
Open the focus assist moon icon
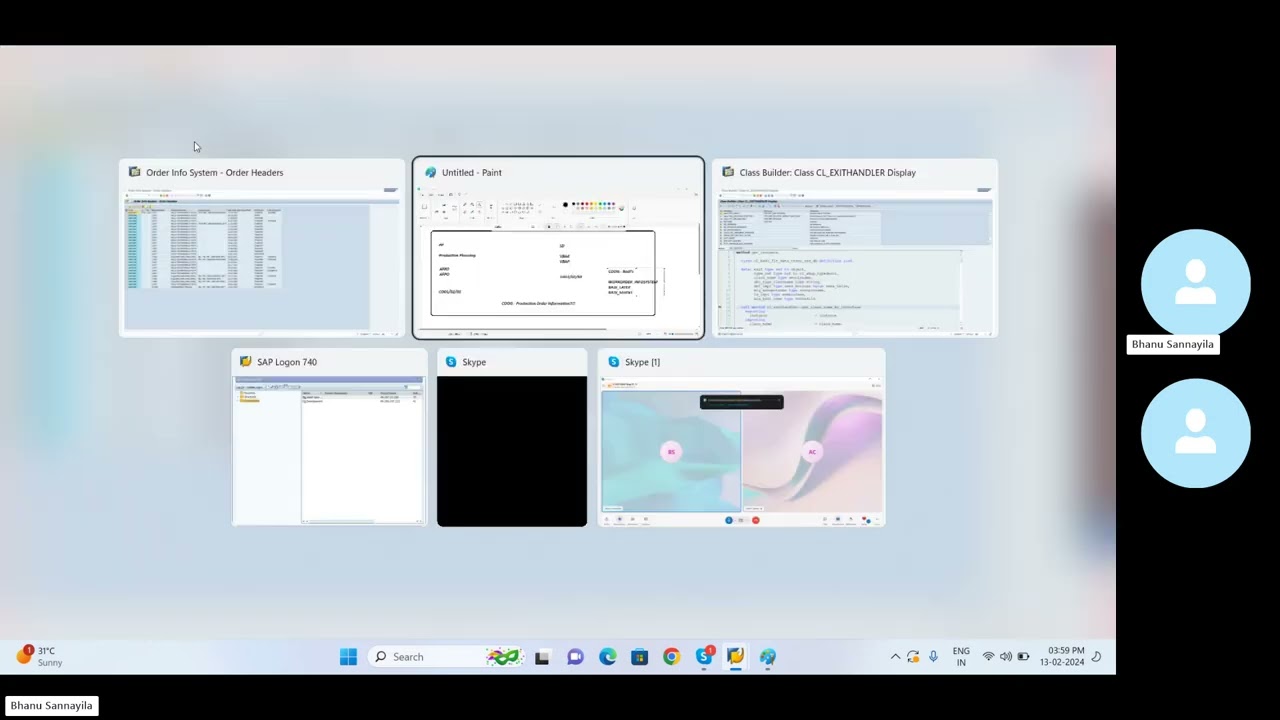[x=1097, y=657]
